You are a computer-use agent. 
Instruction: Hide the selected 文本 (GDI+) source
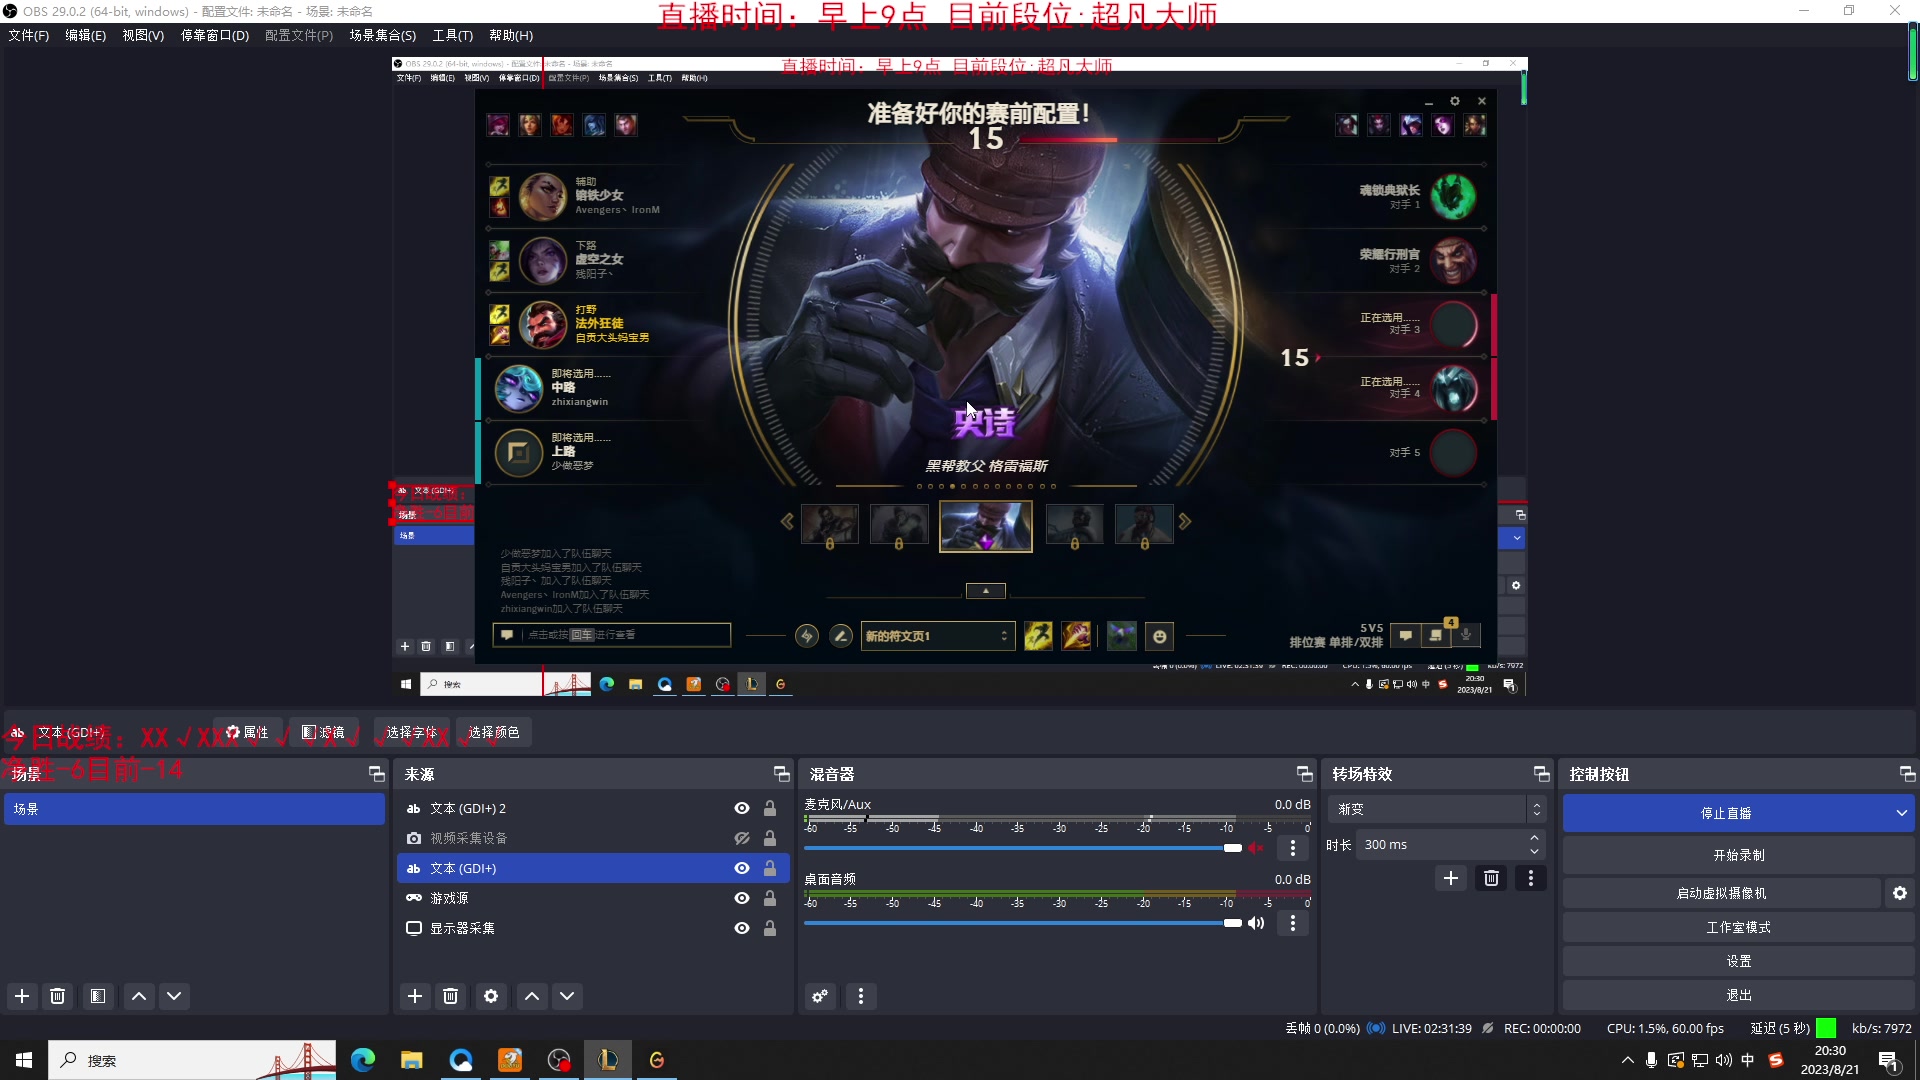[x=742, y=868]
